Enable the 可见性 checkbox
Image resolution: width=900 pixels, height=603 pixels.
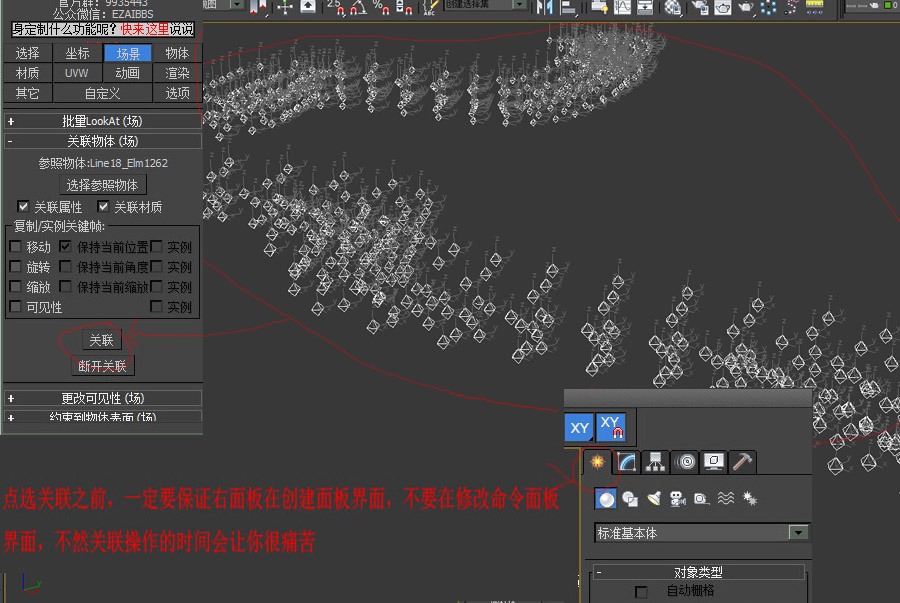(15, 306)
